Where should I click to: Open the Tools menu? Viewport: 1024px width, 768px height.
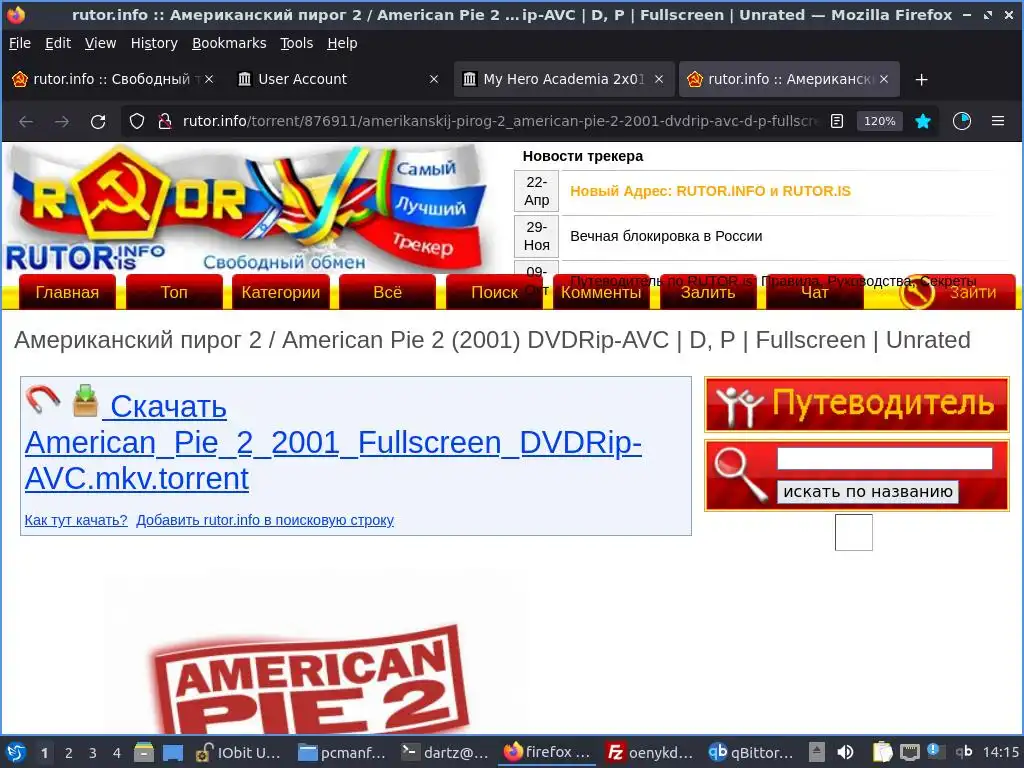tap(296, 43)
